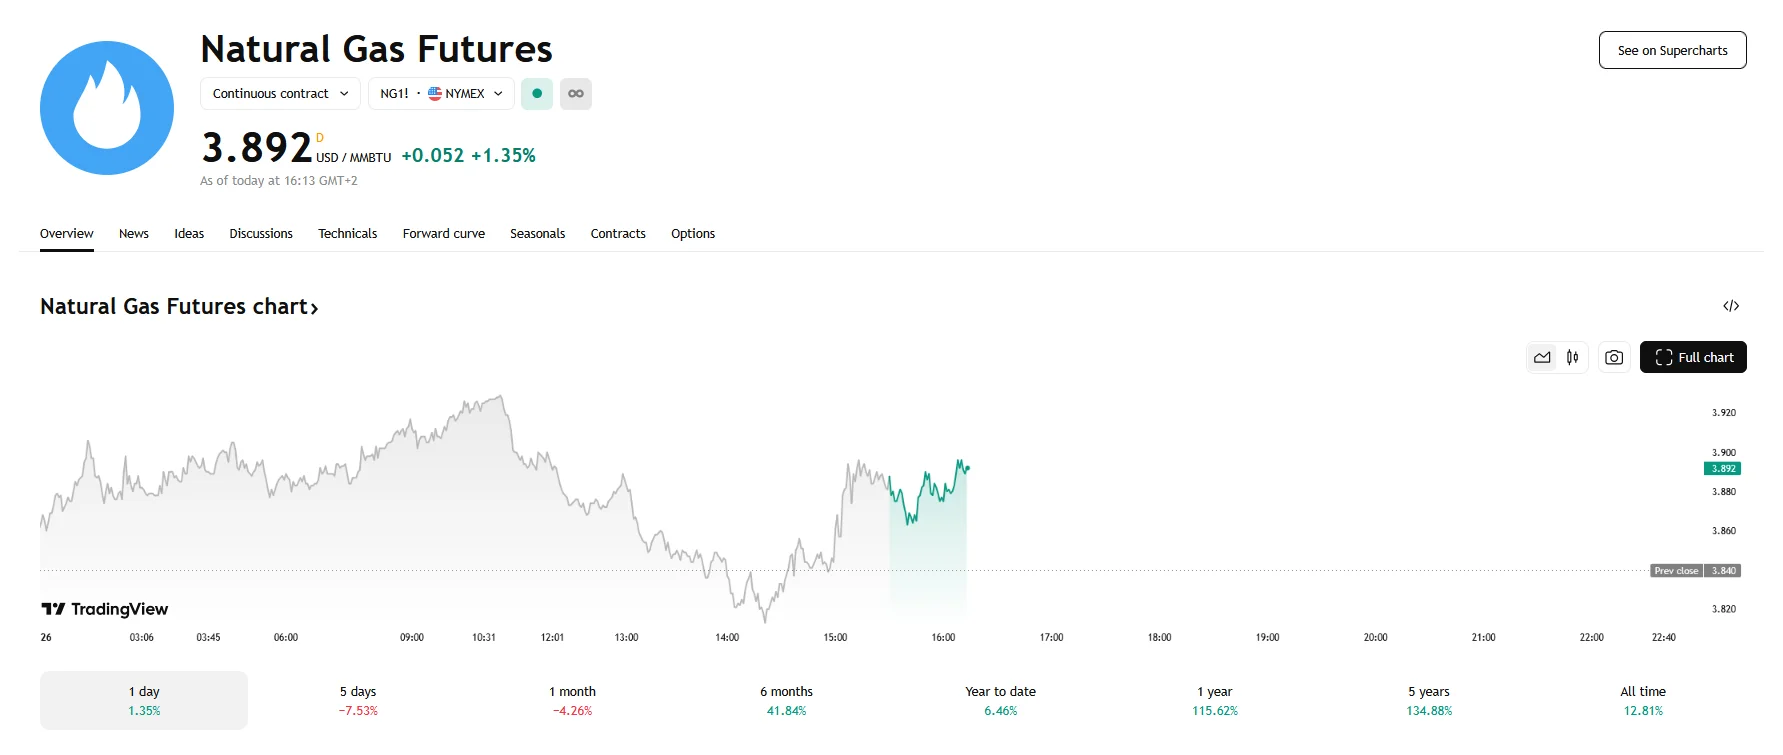1783x755 pixels.
Task: Select the area chart style icon
Action: pyautogui.click(x=1542, y=357)
